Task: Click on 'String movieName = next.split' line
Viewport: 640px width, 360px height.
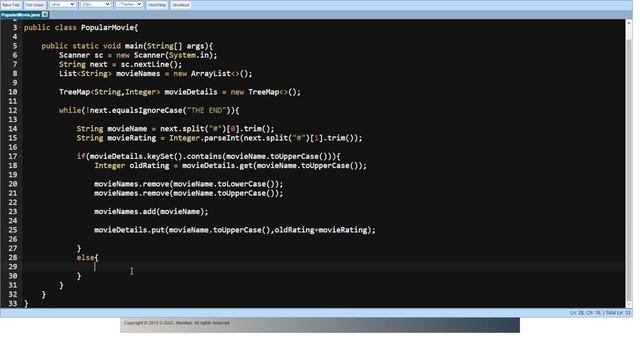Action: pos(176,129)
